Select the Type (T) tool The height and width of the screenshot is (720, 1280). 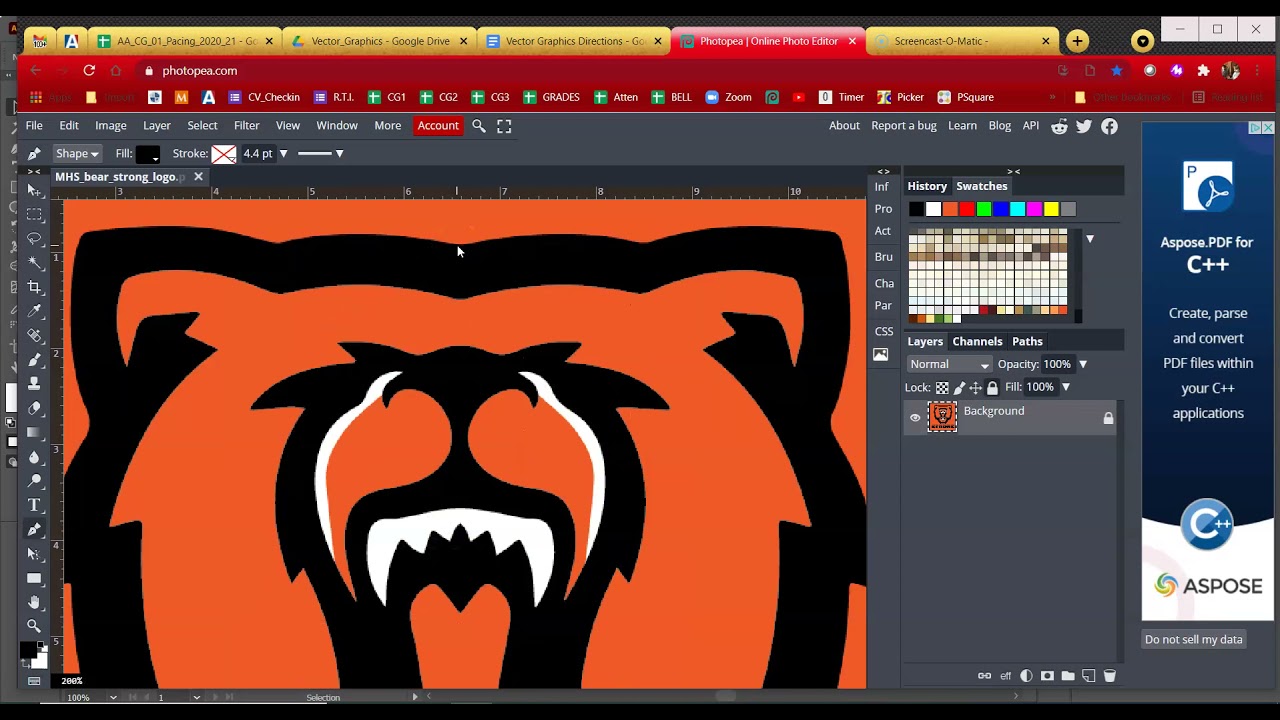pos(34,505)
